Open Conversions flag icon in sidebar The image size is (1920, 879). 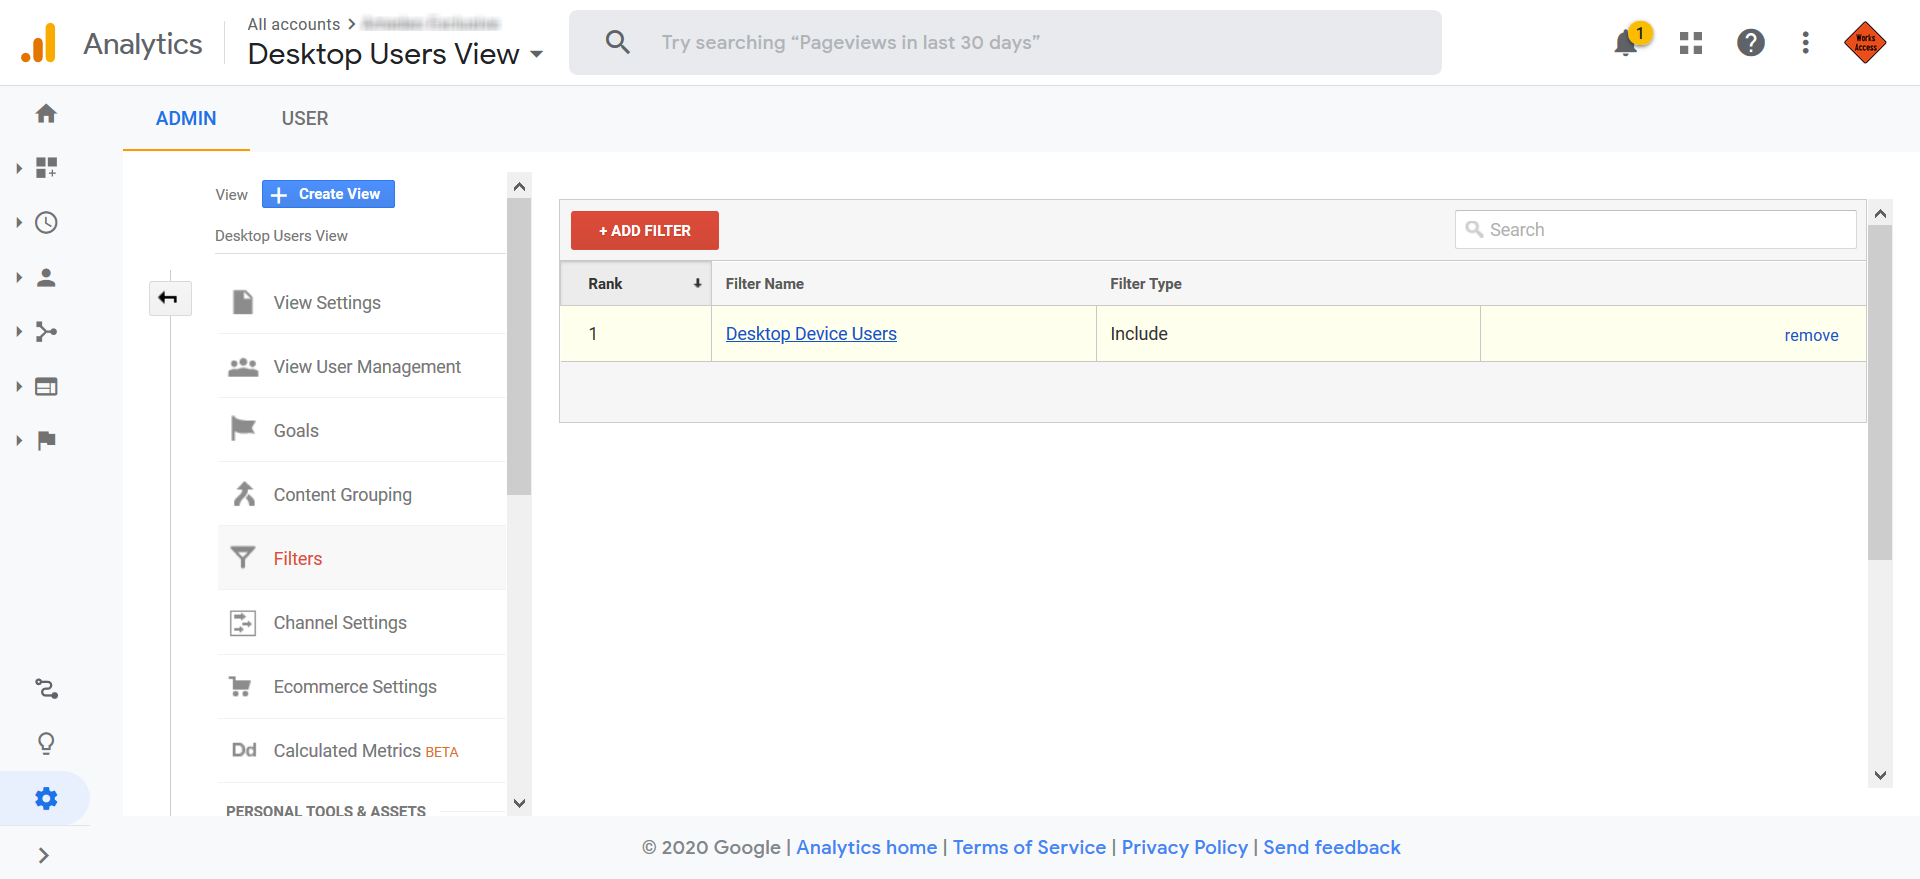pos(46,440)
